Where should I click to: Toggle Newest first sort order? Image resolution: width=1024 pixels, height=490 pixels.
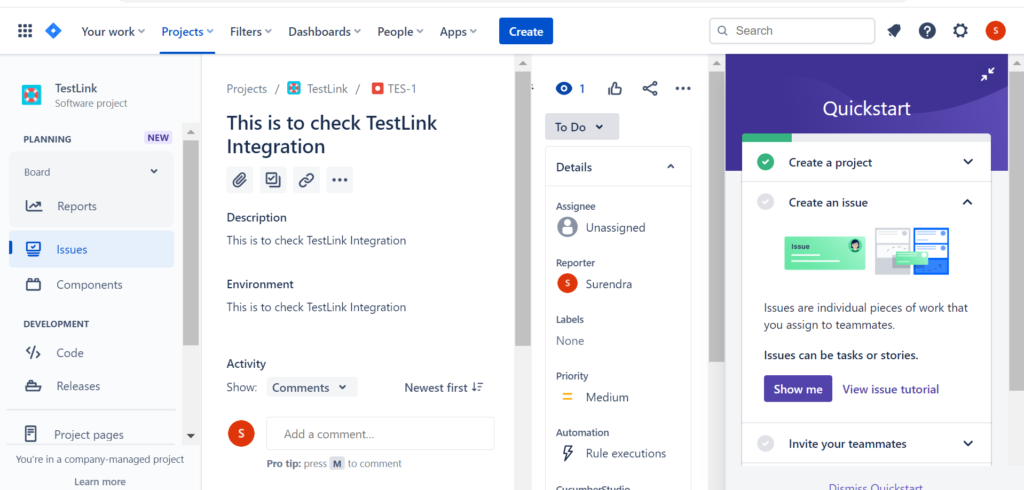443,387
